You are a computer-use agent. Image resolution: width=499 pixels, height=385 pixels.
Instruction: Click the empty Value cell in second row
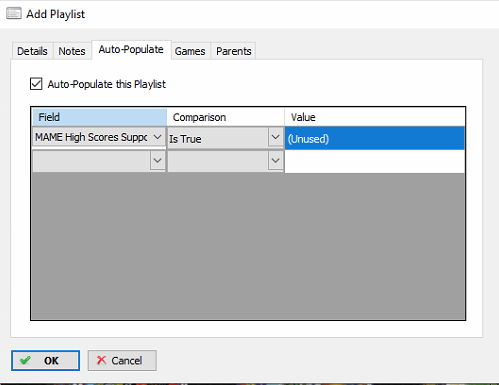(x=374, y=161)
